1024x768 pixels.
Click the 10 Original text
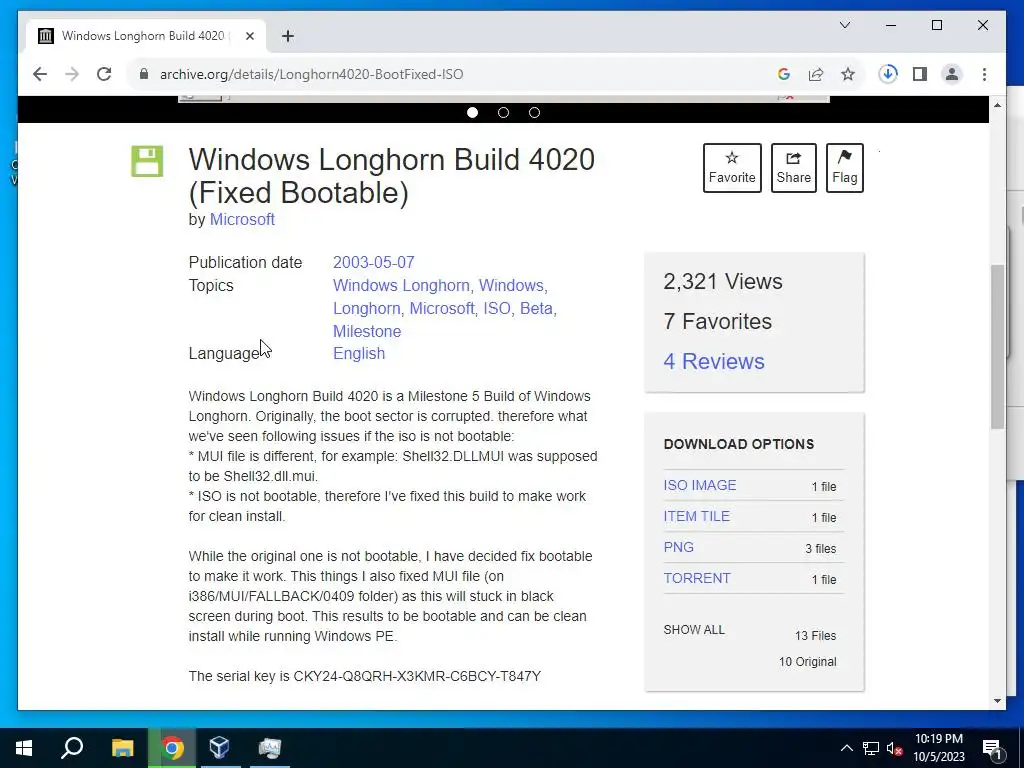(807, 662)
